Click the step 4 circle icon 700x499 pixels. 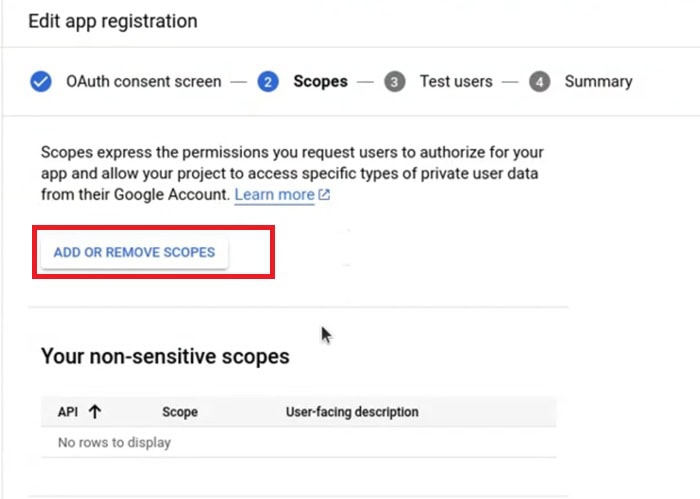click(x=540, y=82)
